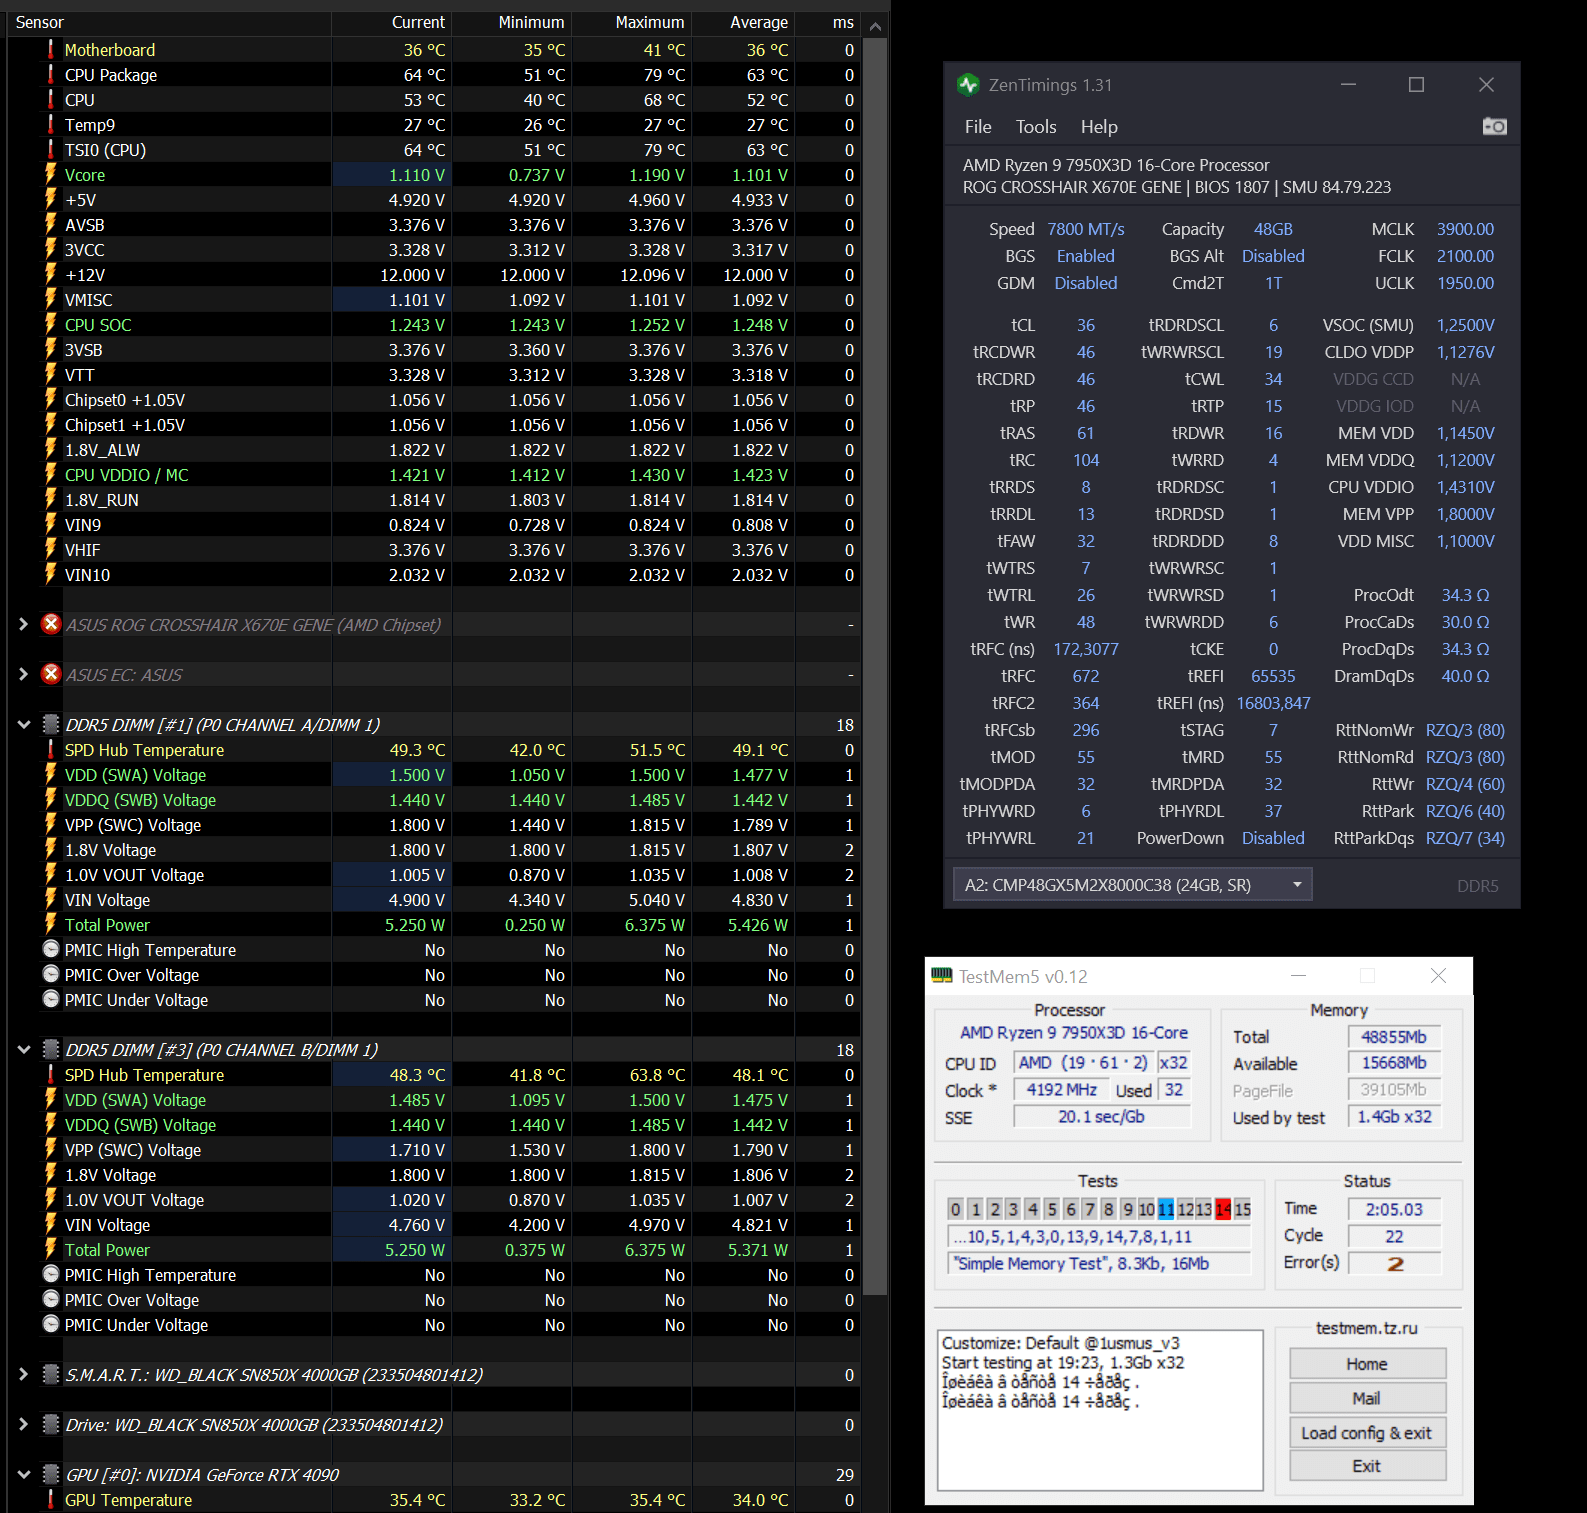The height and width of the screenshot is (1513, 1587).
Task: Click the Mail button in TestMem5
Action: pyautogui.click(x=1367, y=1398)
